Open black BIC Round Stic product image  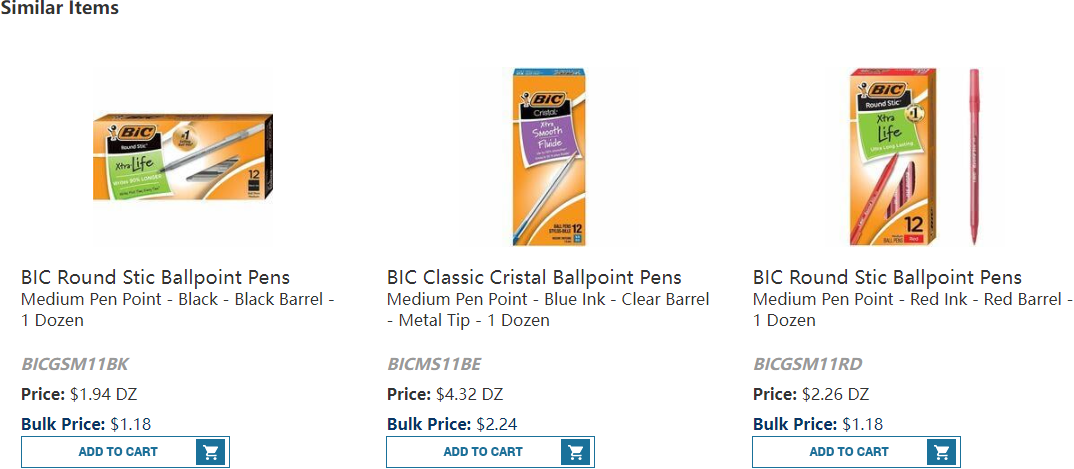(x=183, y=157)
